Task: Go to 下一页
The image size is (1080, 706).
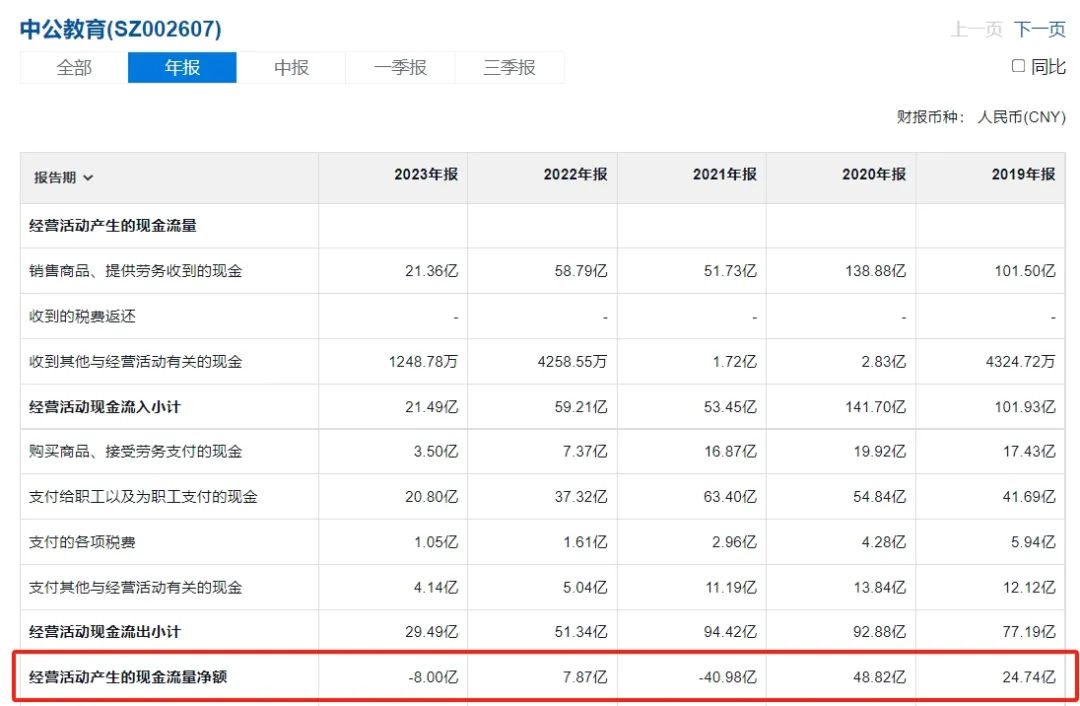Action: coord(1039,30)
